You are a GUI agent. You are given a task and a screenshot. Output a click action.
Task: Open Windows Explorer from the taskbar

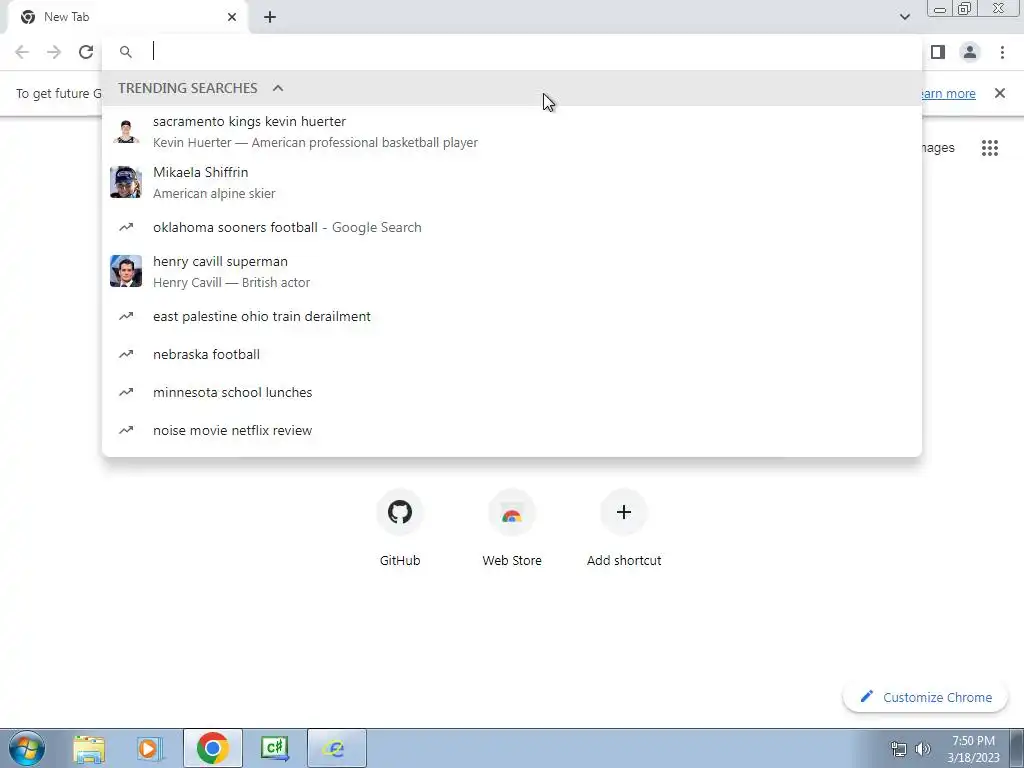89,748
